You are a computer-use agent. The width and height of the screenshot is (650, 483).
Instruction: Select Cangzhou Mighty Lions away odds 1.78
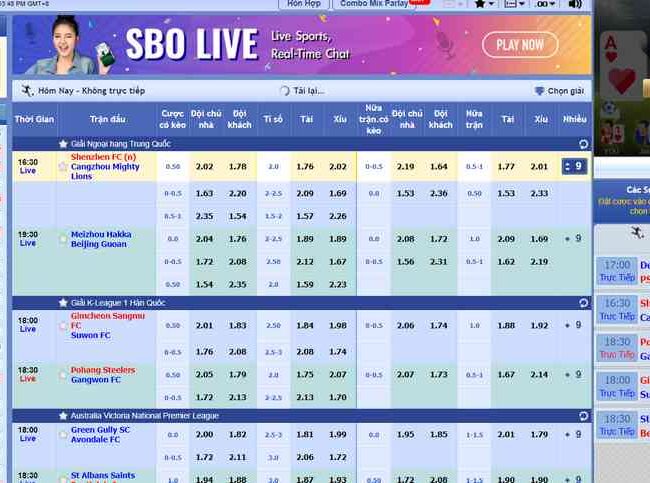[x=238, y=167]
